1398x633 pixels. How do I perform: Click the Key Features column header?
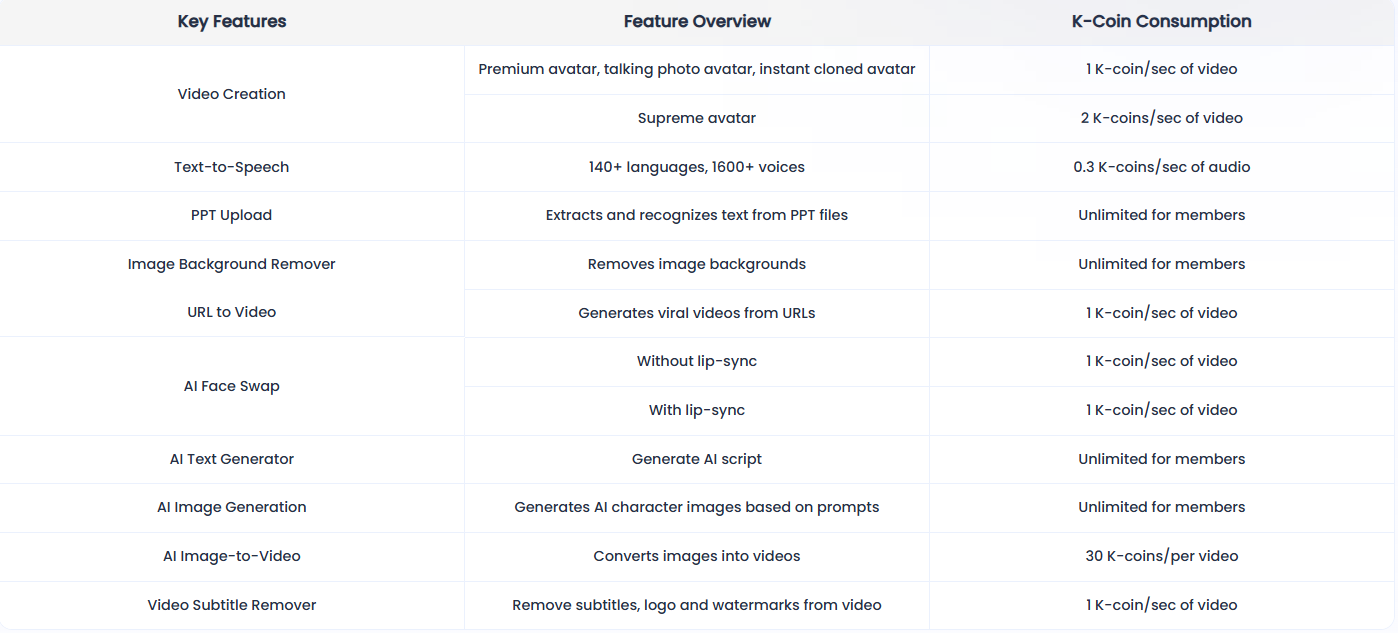click(x=232, y=21)
